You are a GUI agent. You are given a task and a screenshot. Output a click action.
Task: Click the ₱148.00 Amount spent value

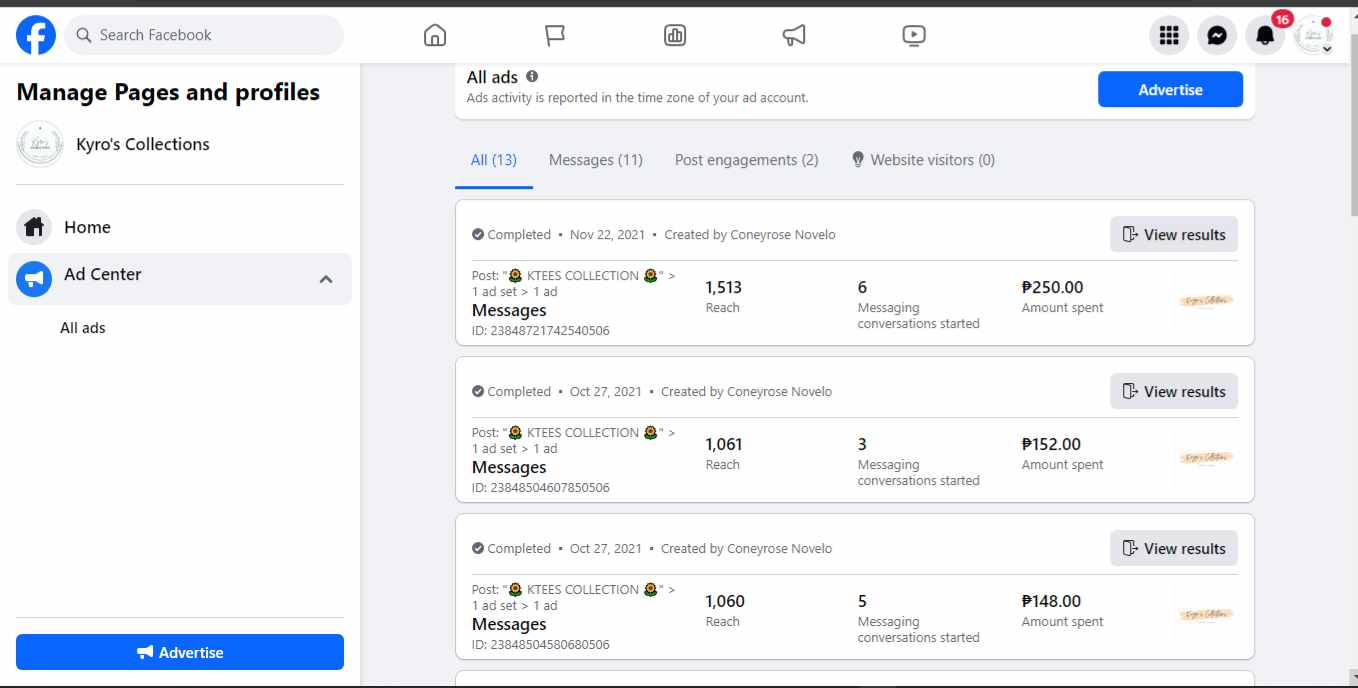pos(1051,601)
